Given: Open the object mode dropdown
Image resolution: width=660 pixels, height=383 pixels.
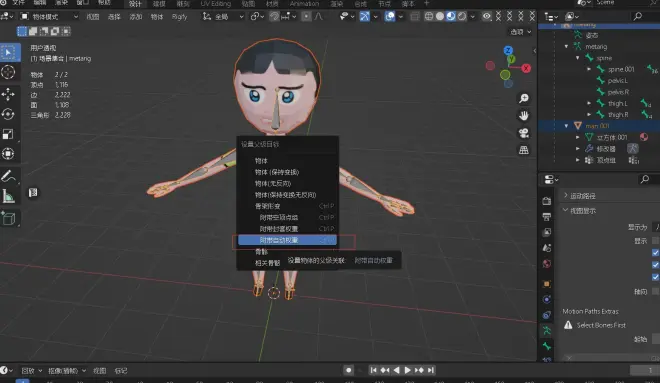Looking at the screenshot, I should point(49,17).
